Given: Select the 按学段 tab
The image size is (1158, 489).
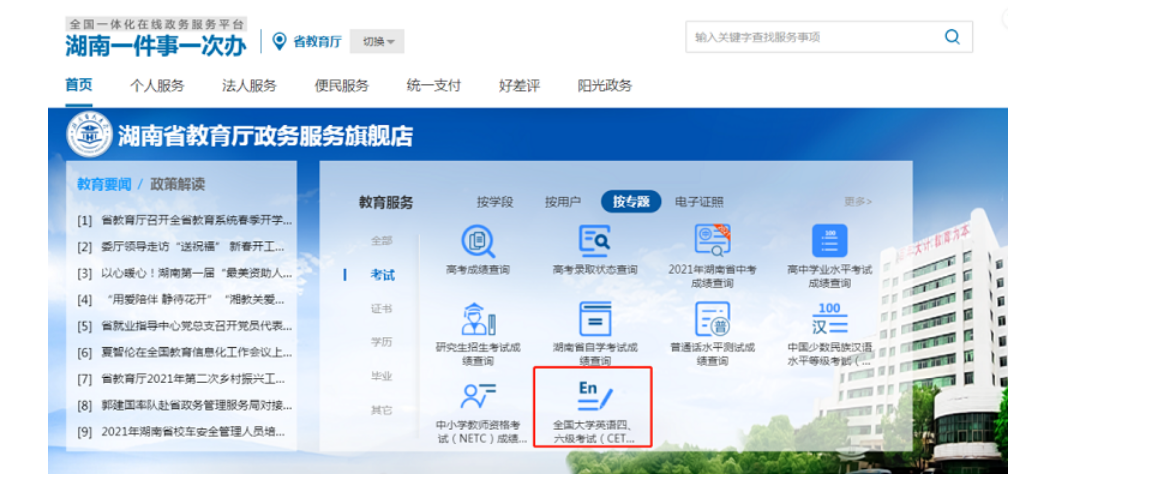Looking at the screenshot, I should [x=494, y=202].
